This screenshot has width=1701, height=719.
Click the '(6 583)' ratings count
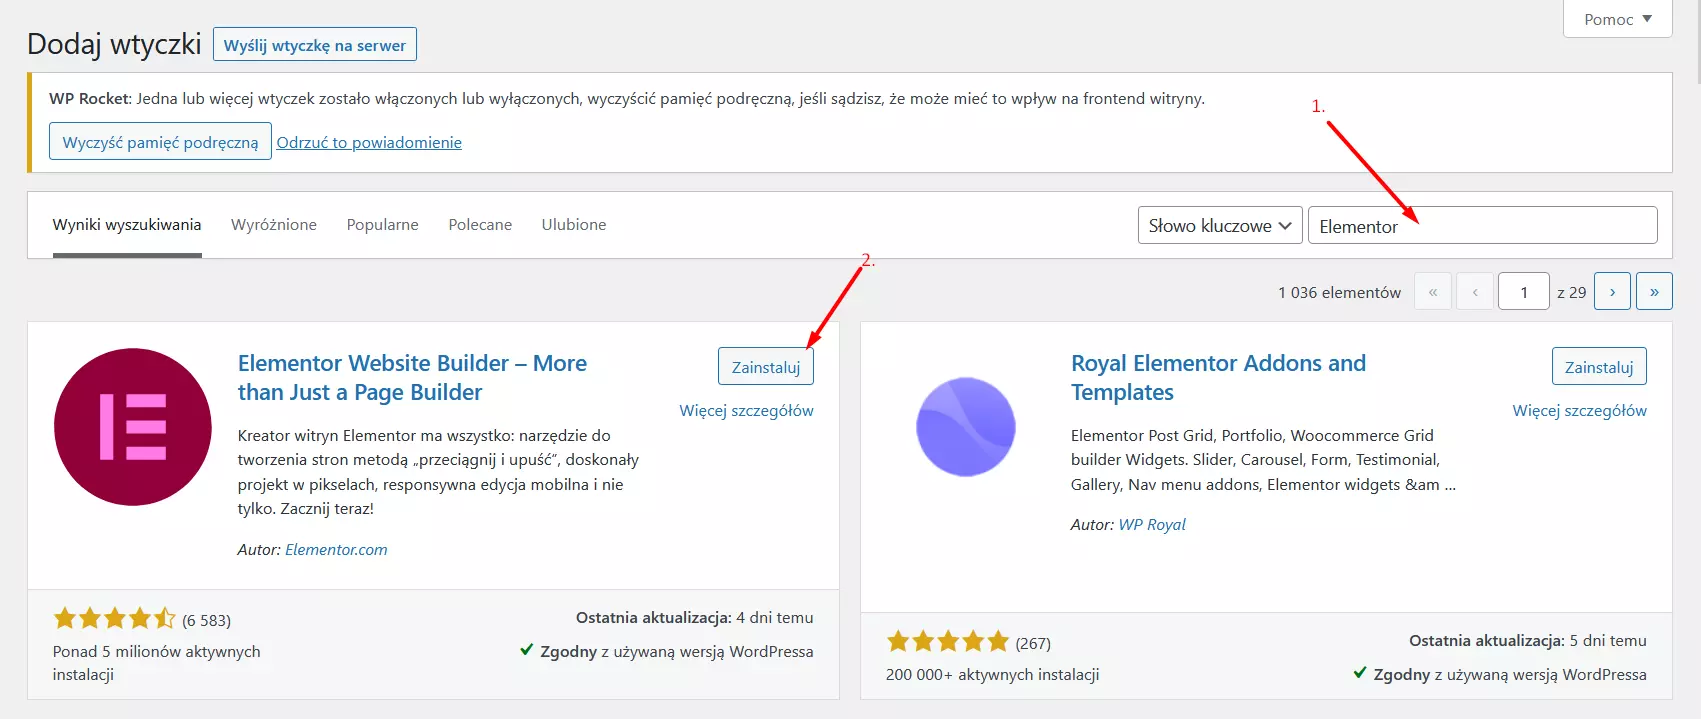pyautogui.click(x=206, y=621)
